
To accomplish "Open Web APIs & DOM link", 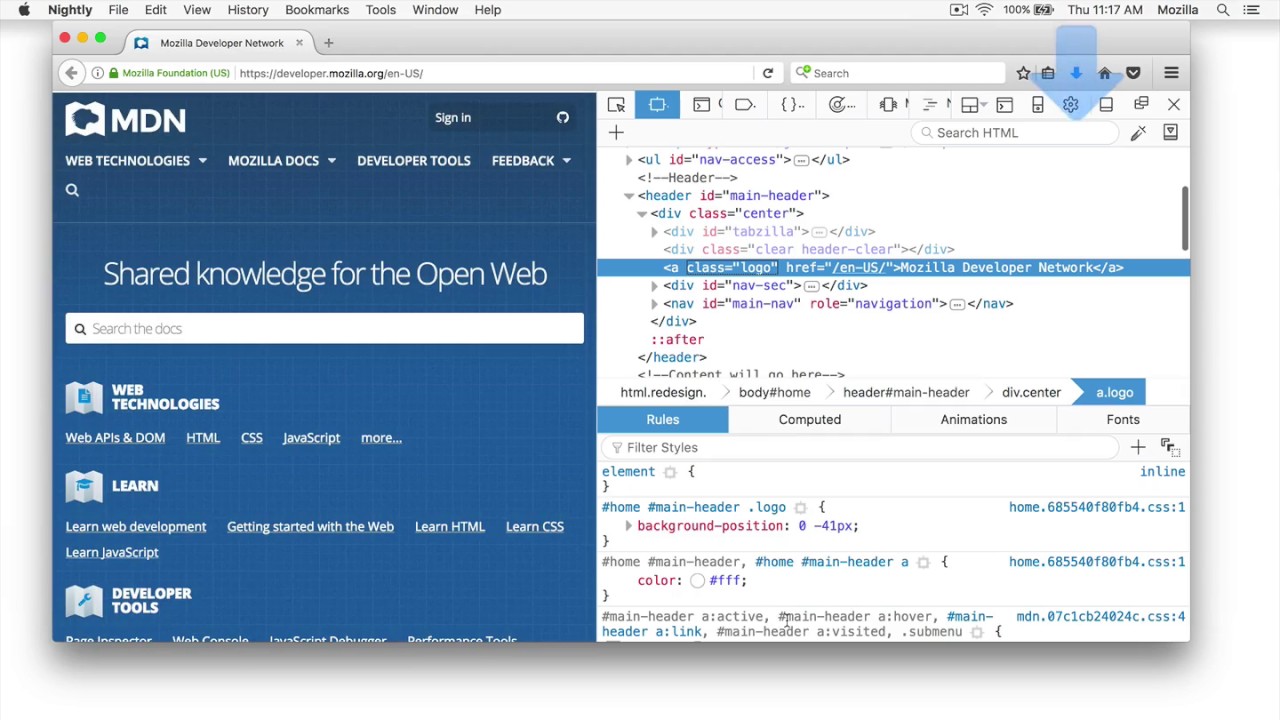I will click(115, 438).
